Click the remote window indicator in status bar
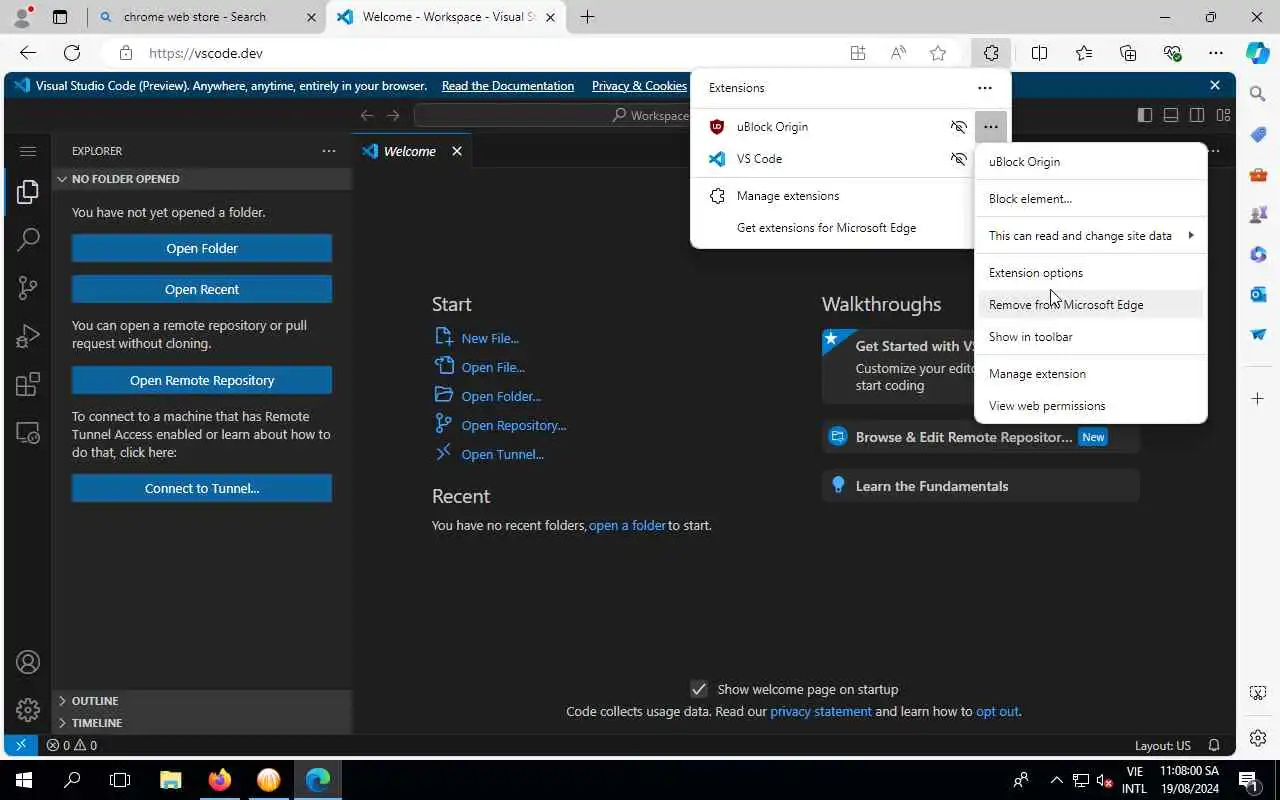This screenshot has width=1280, height=800. pos(21,745)
